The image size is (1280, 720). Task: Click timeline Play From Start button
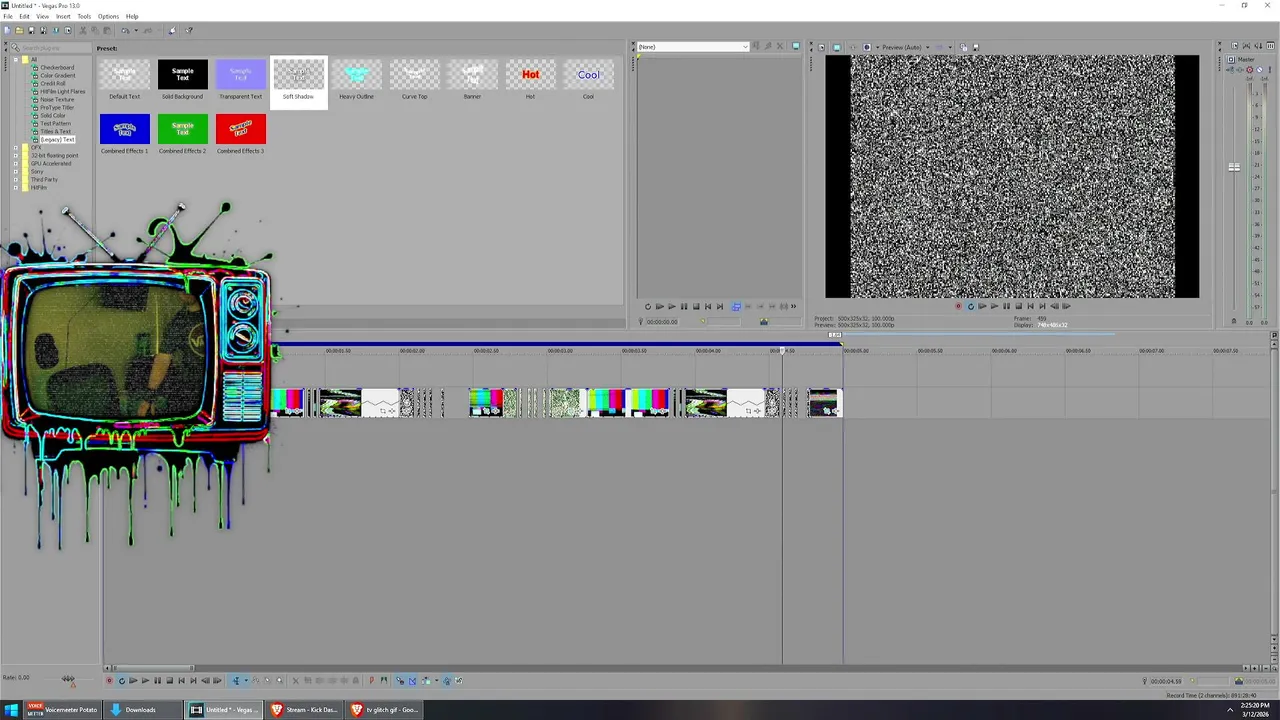133,681
